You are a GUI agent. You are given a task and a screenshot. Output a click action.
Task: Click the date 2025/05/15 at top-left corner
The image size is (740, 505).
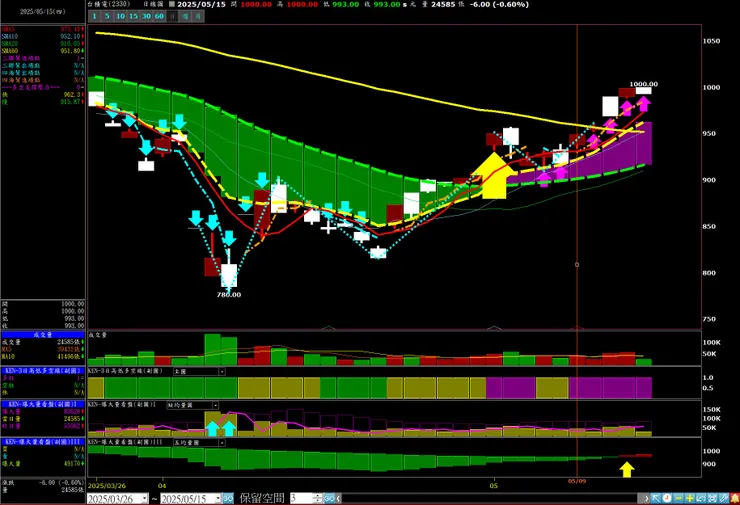point(42,12)
